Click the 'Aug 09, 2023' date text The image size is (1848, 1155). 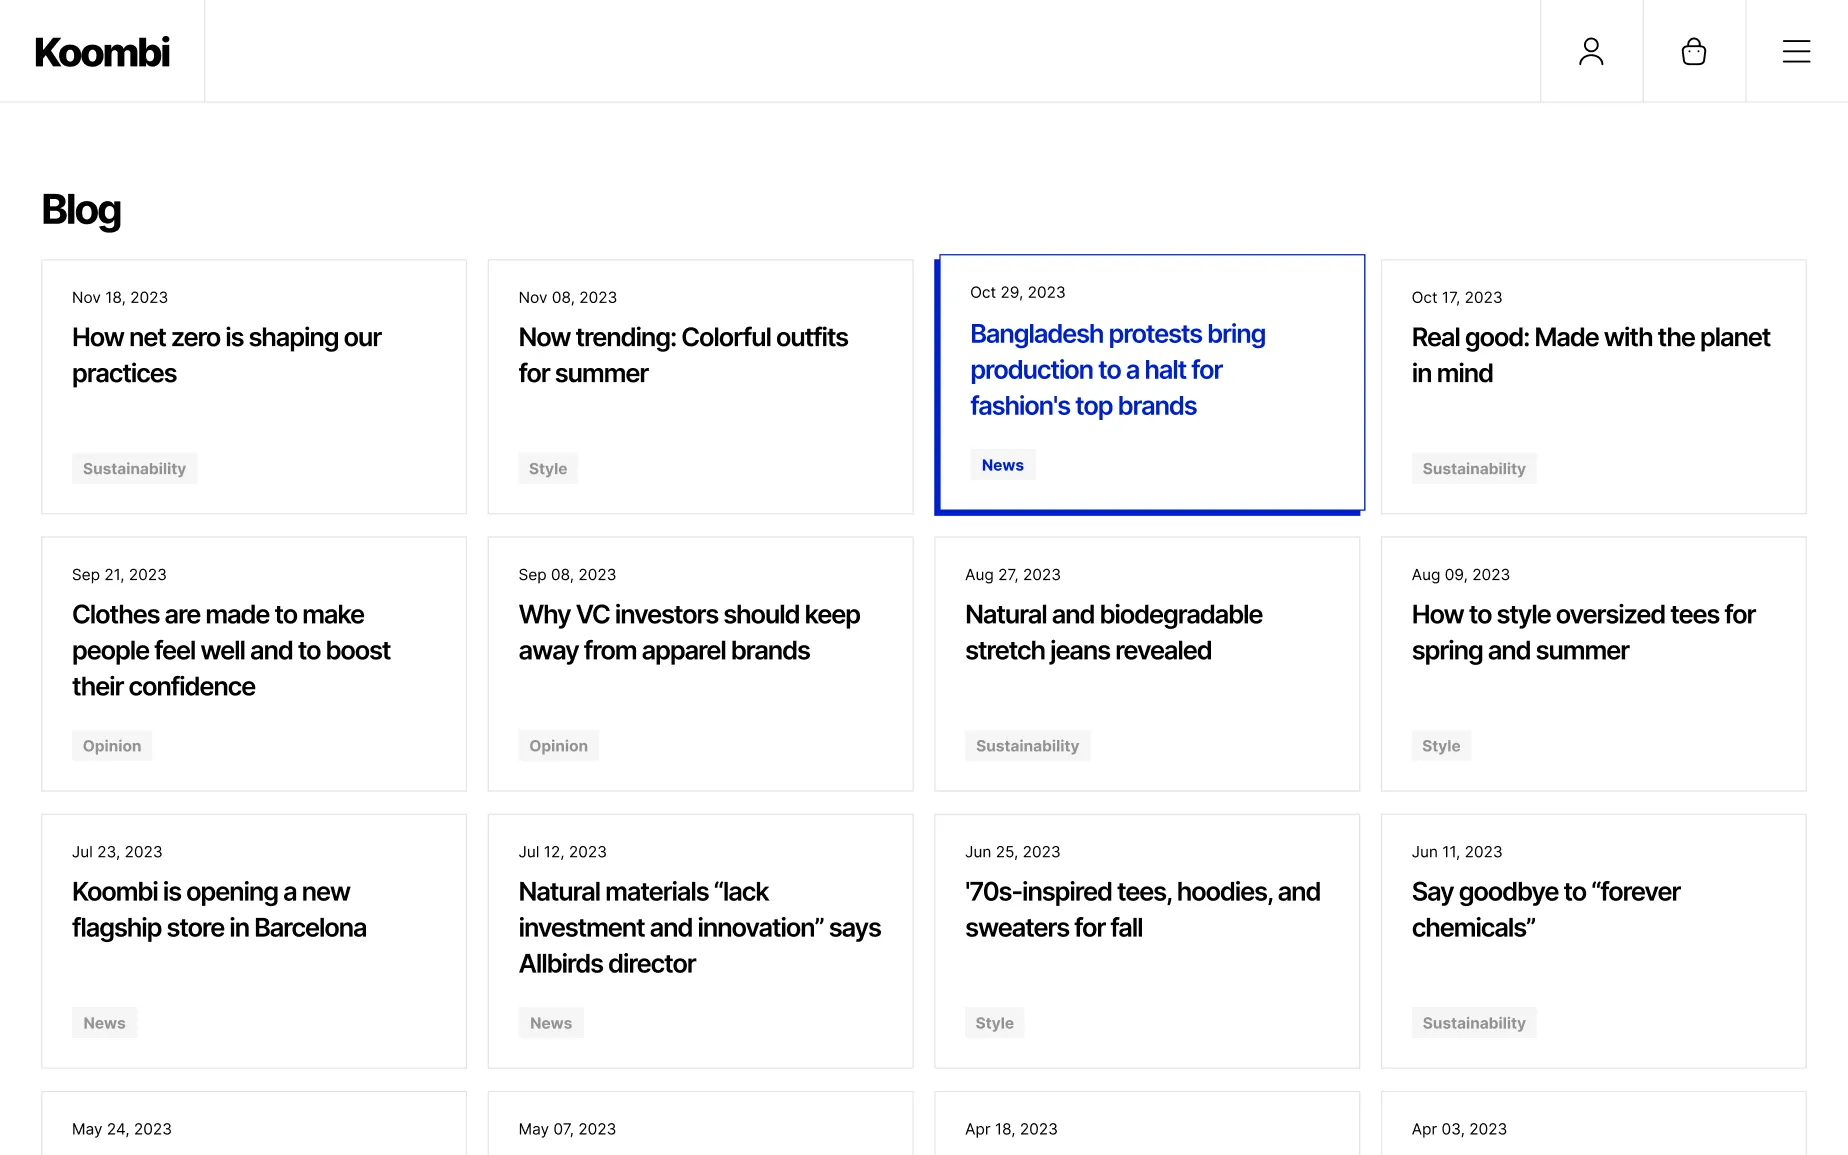pyautogui.click(x=1460, y=575)
